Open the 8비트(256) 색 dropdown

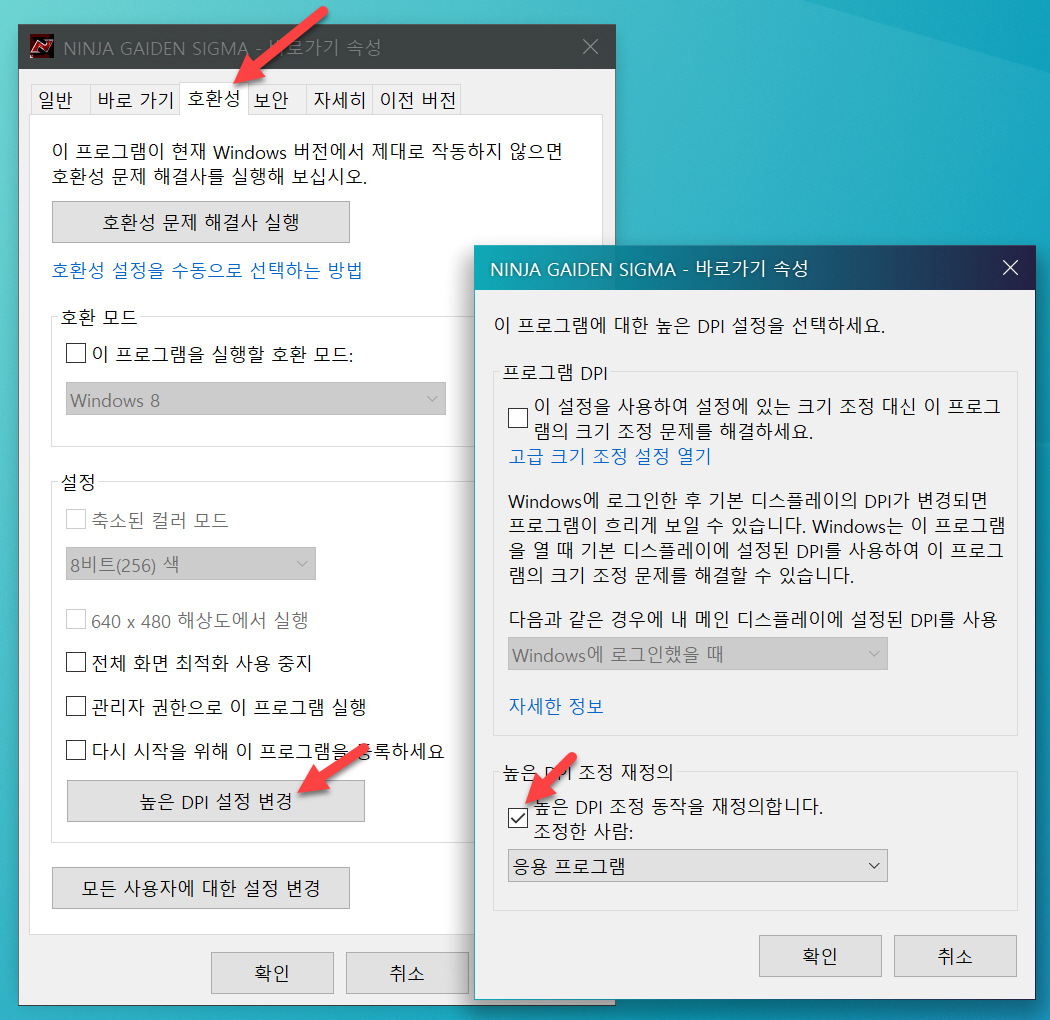pos(191,564)
